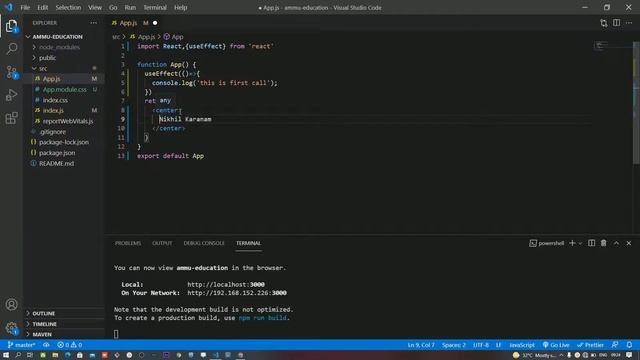
Task: Open editor more actions ellipsis
Action: coord(629,23)
